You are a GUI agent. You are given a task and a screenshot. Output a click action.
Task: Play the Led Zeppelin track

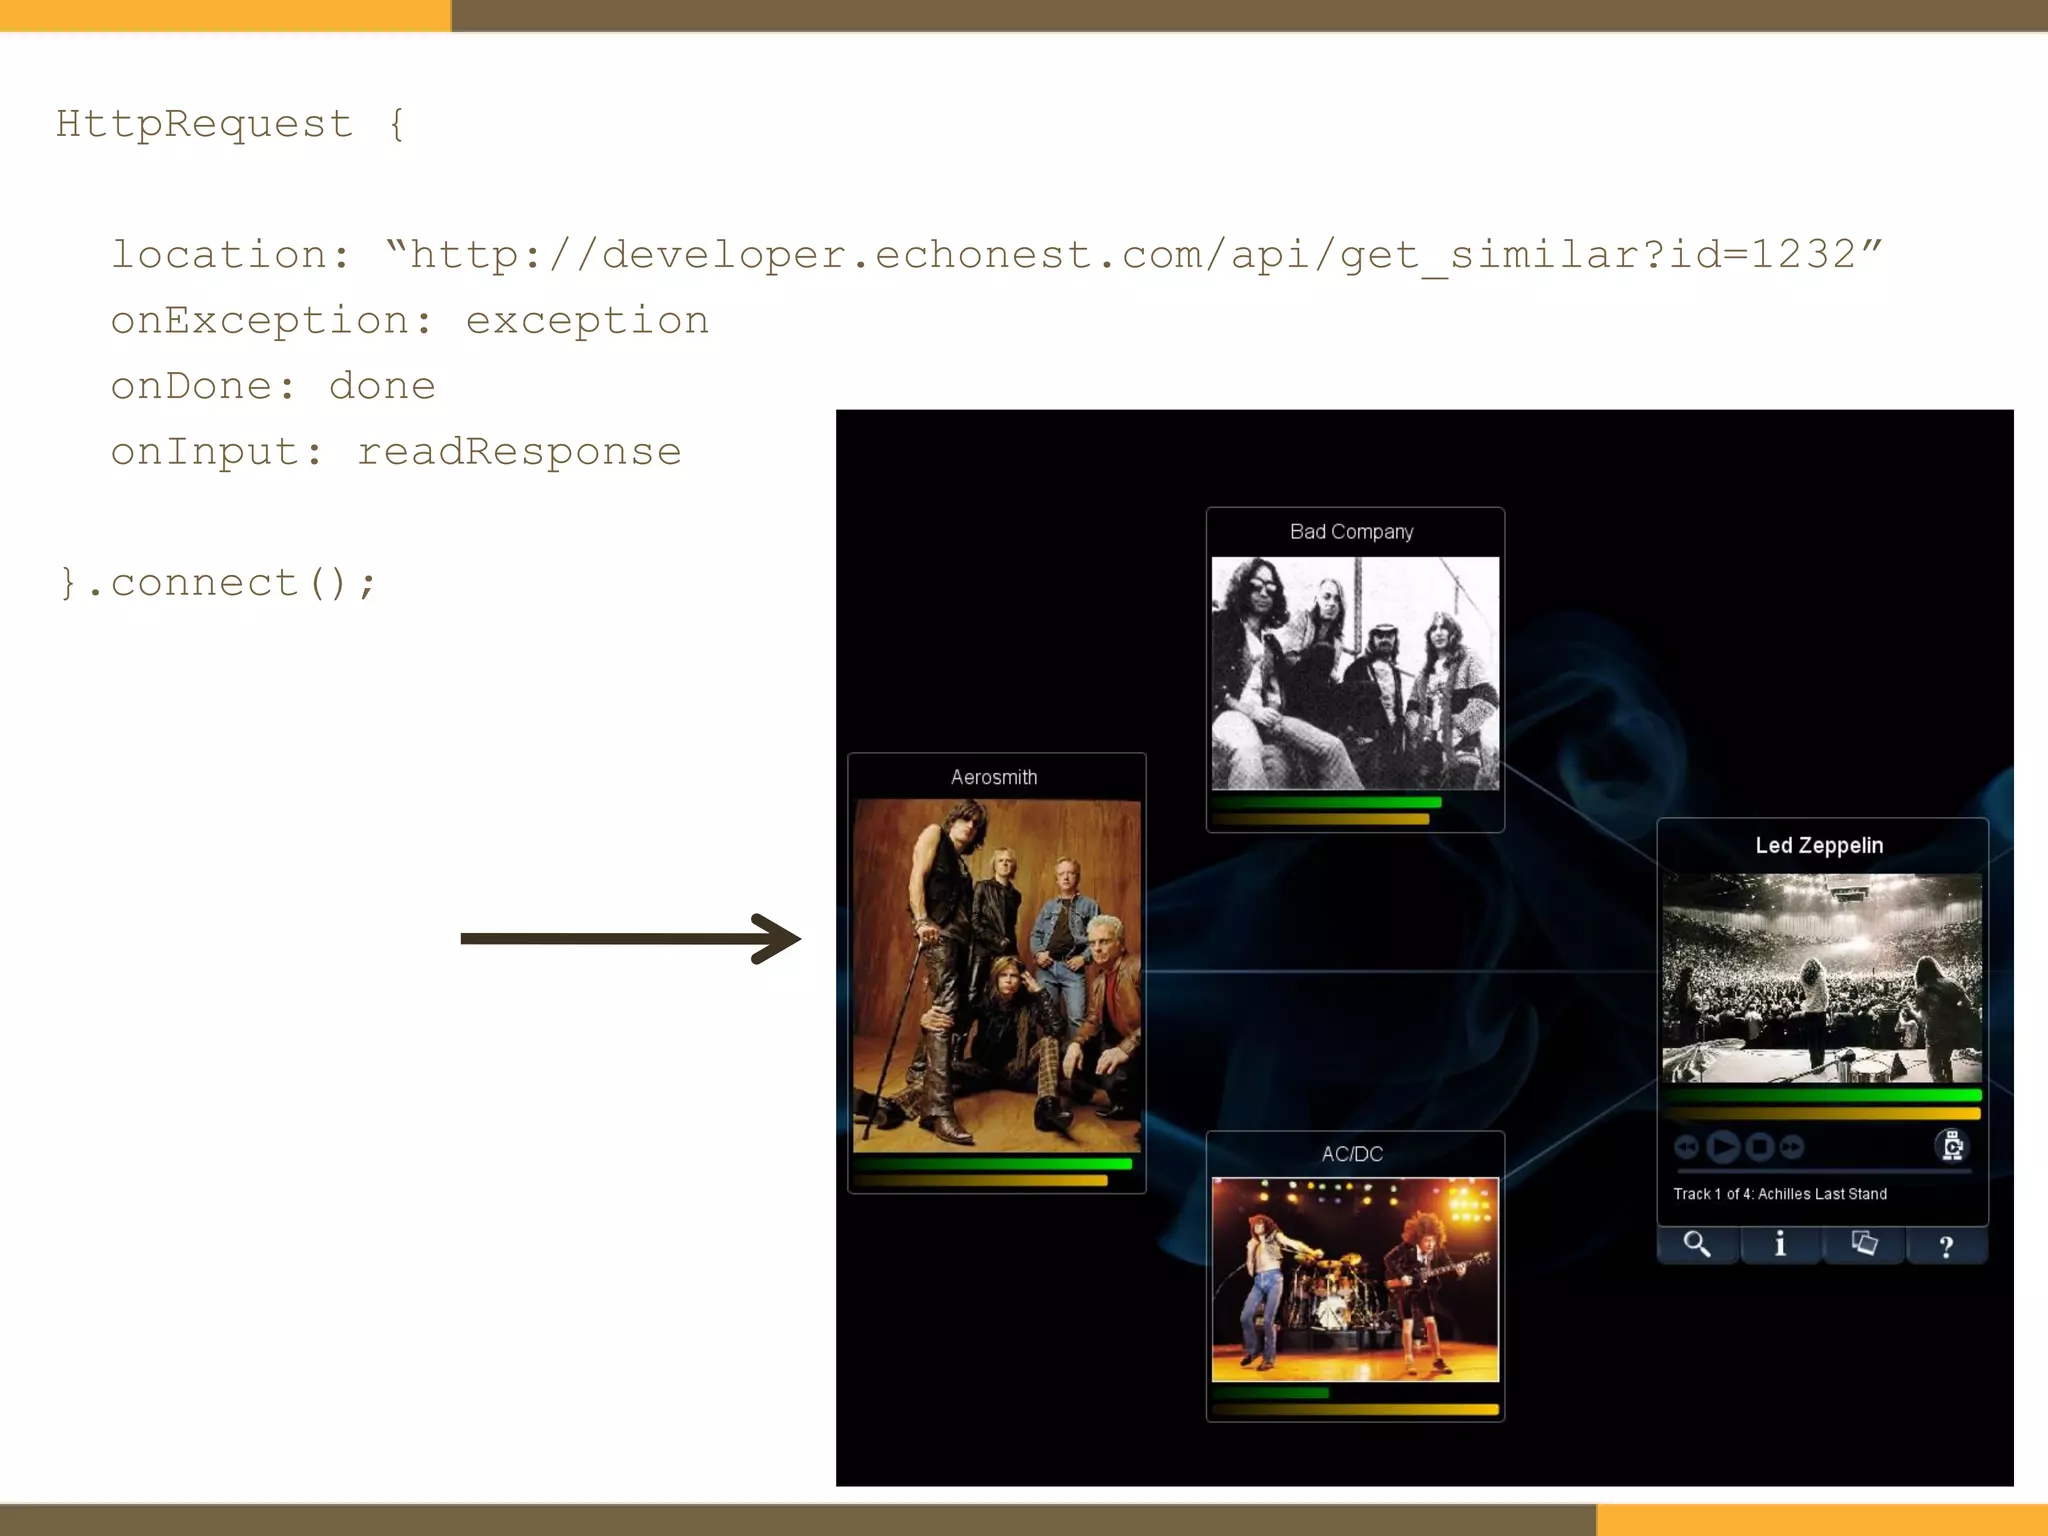(1723, 1146)
